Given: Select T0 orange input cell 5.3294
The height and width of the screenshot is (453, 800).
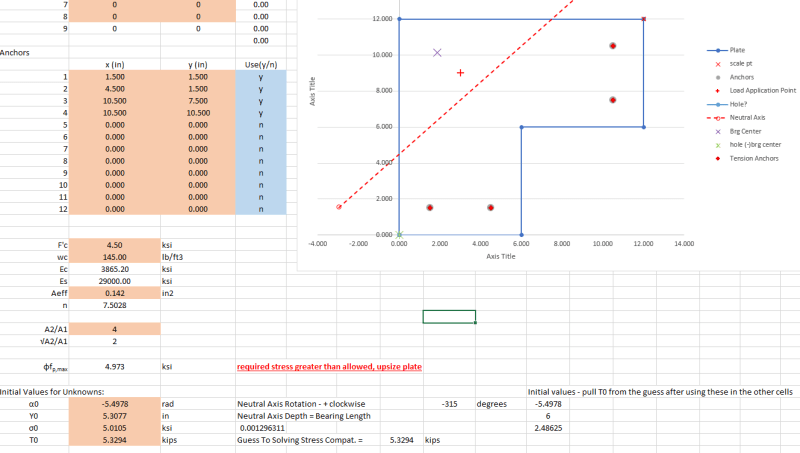Looking at the screenshot, I should [x=115, y=440].
